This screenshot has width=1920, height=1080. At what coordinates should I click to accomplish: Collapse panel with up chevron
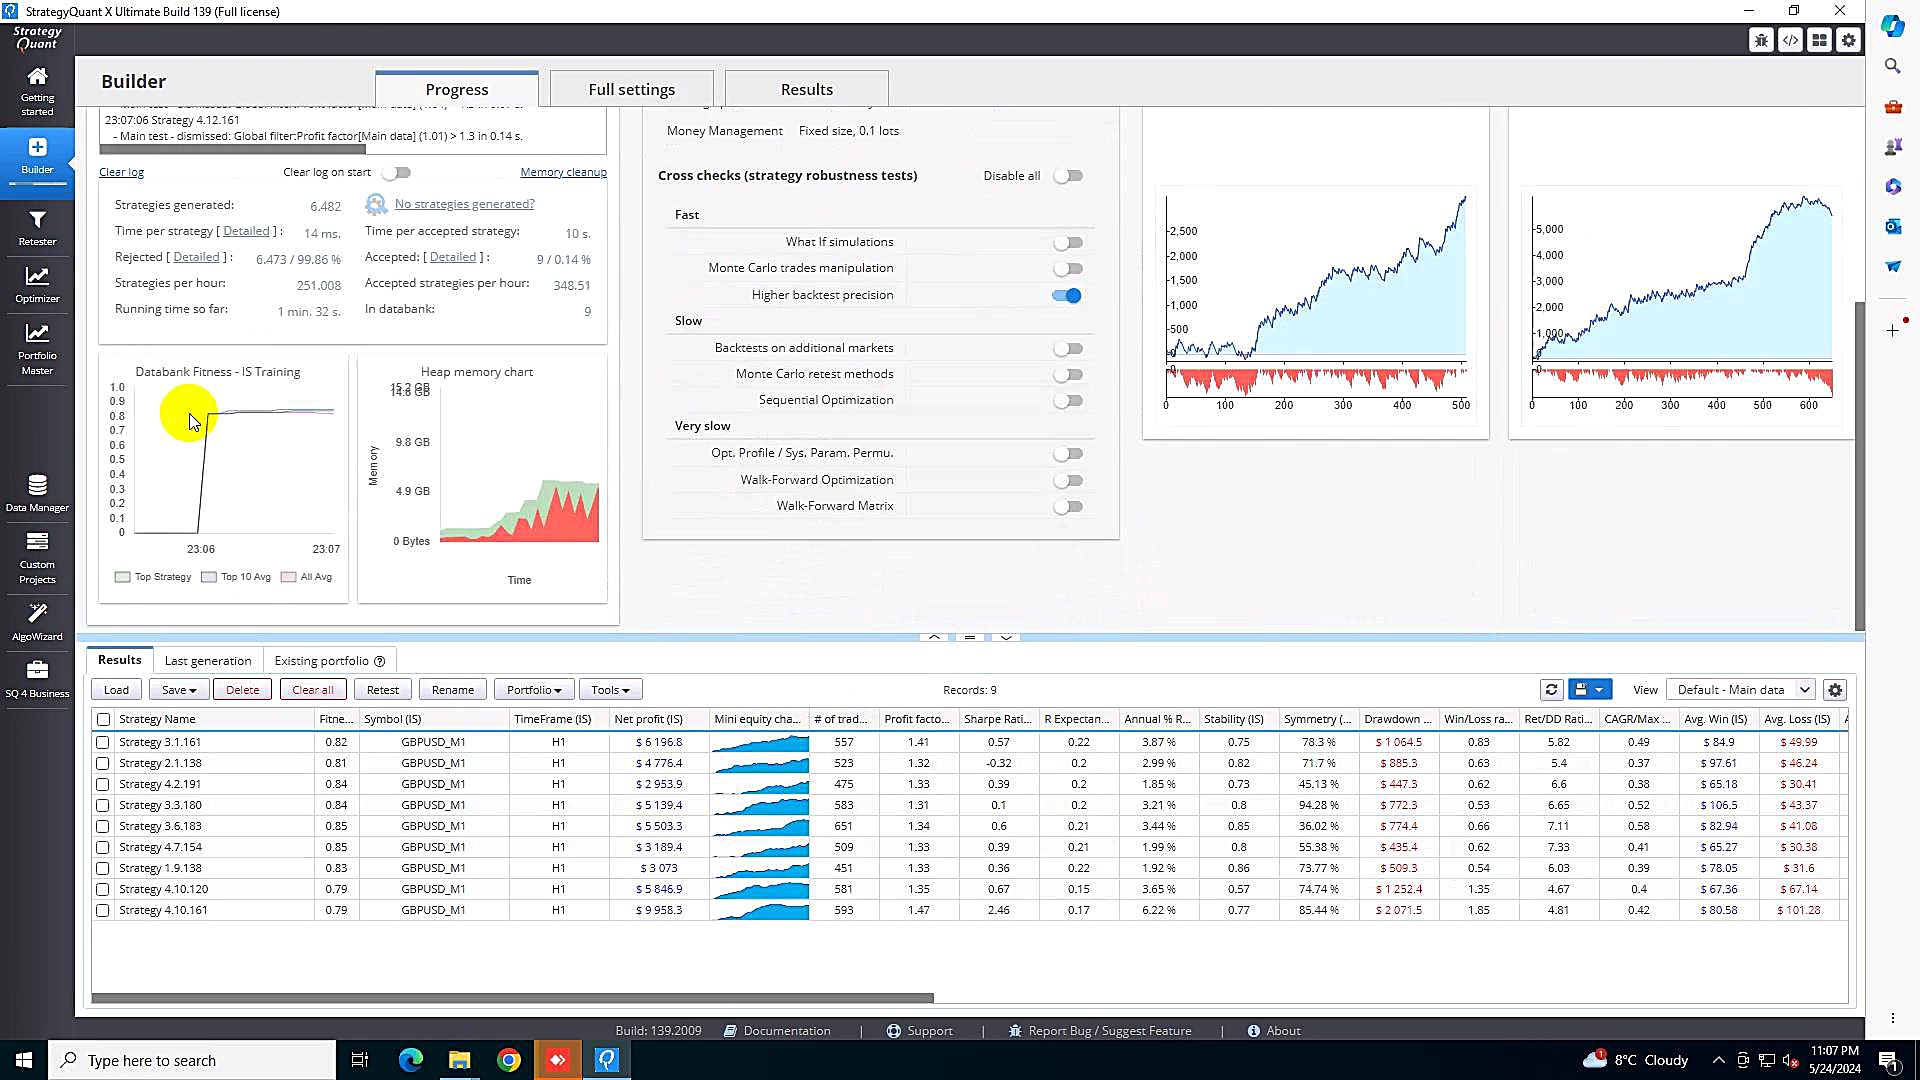pyautogui.click(x=933, y=637)
